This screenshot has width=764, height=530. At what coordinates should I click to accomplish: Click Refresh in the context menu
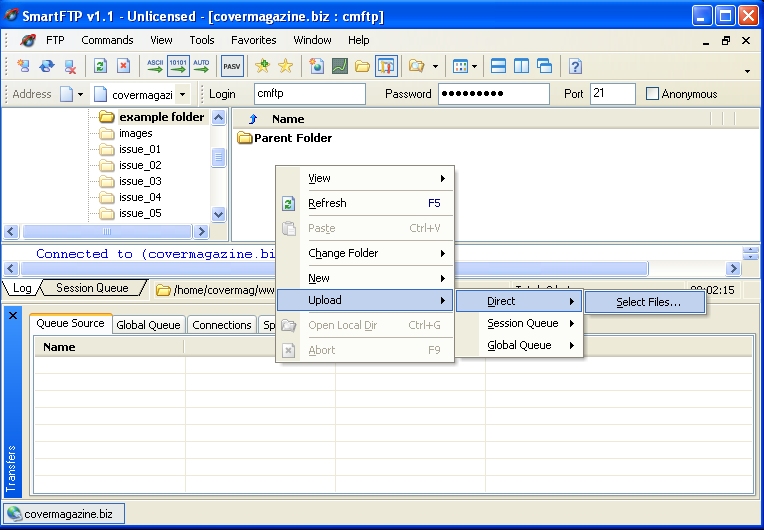(365, 203)
